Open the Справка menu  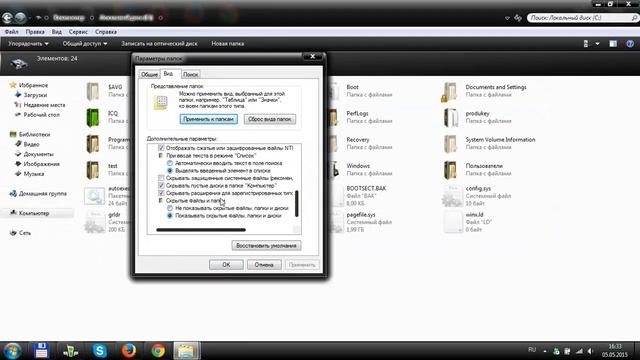[x=106, y=32]
